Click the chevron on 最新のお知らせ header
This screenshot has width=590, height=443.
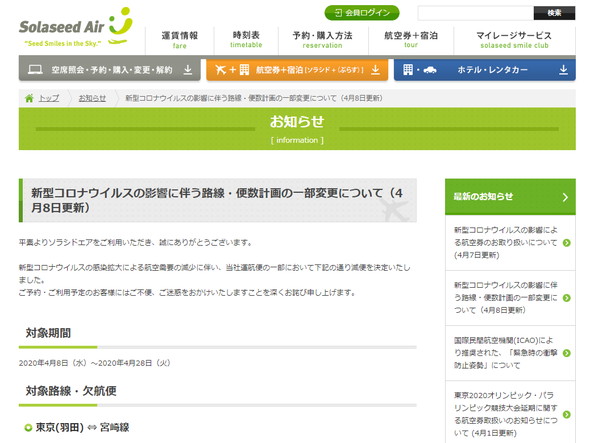tap(565, 197)
